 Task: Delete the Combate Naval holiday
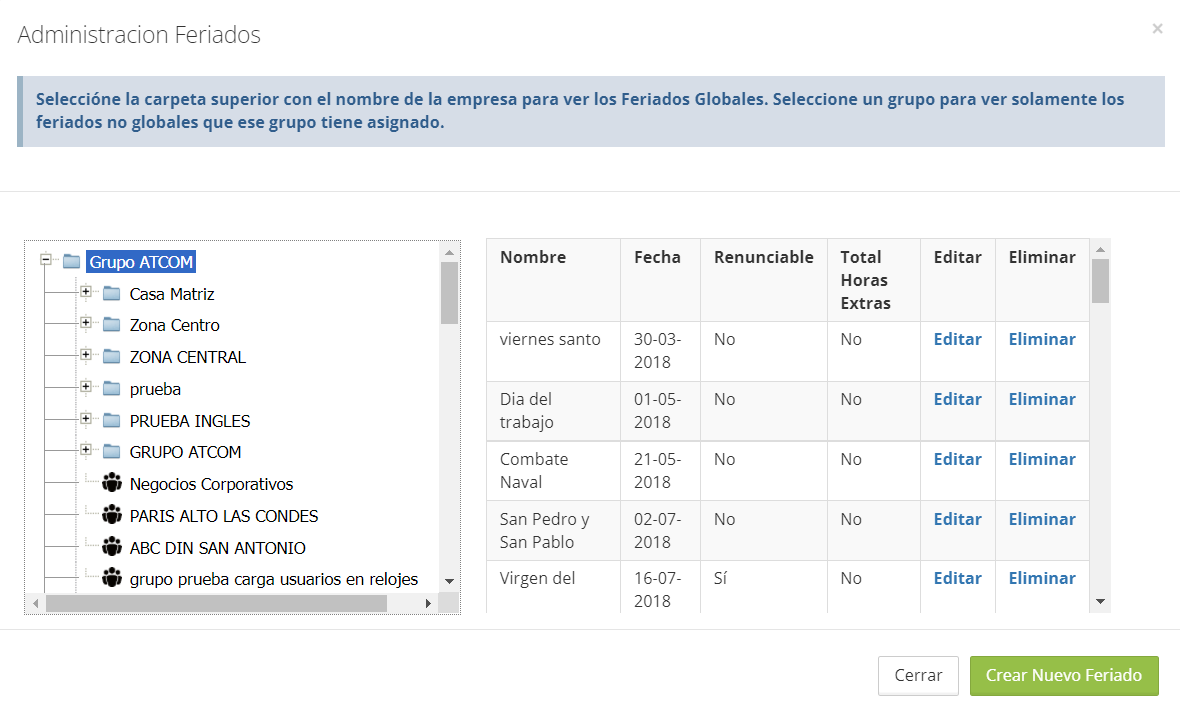coord(1041,459)
